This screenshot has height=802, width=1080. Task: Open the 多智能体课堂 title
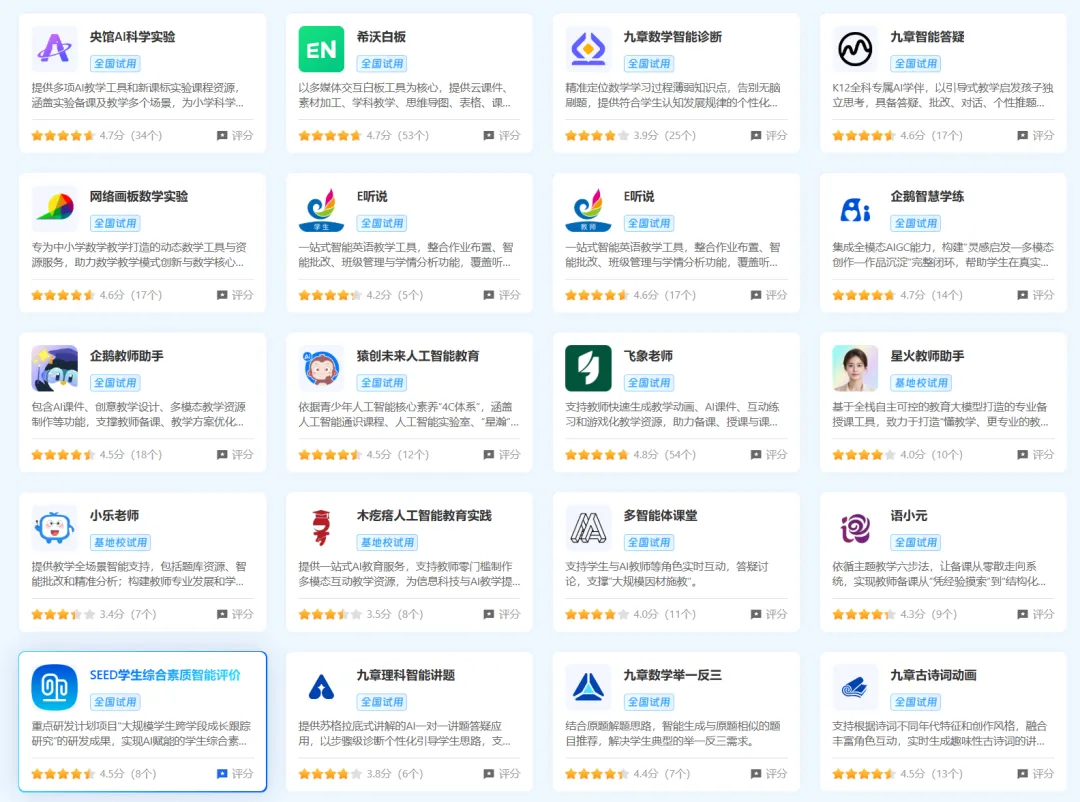click(660, 515)
